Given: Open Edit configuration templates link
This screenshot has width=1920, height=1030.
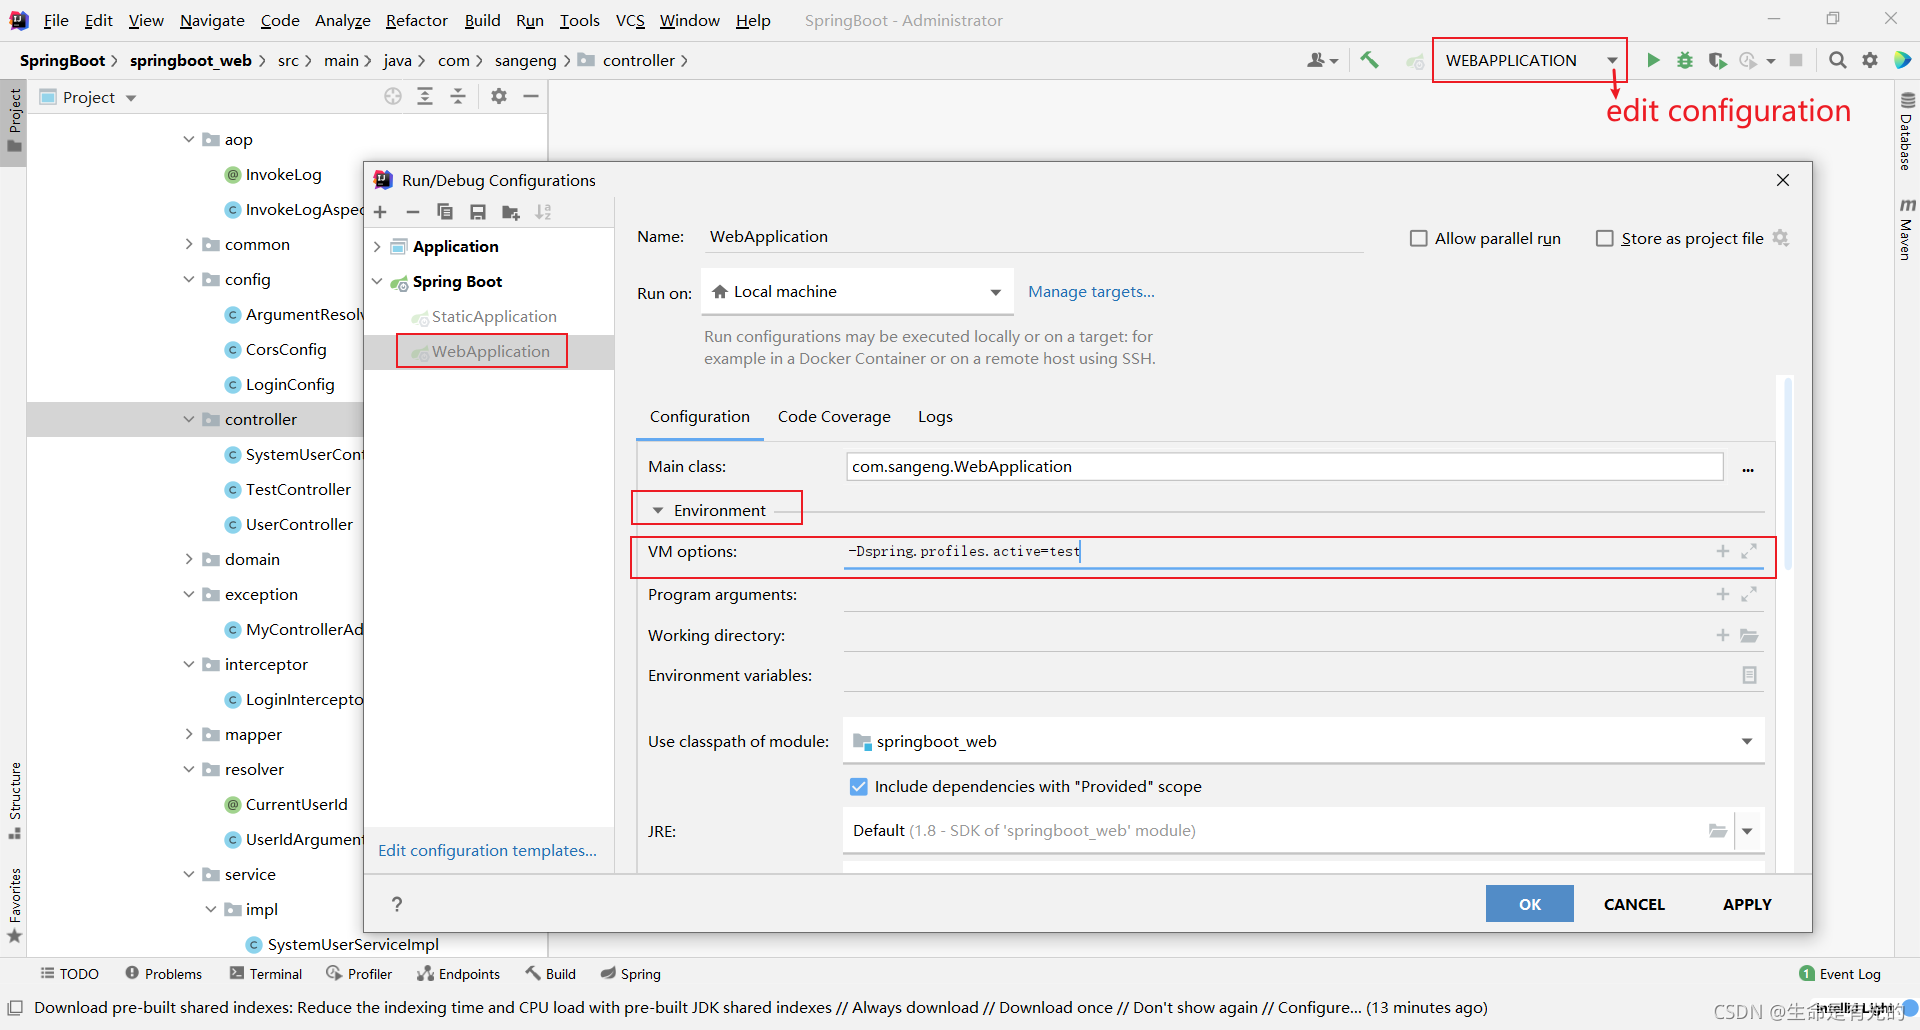Looking at the screenshot, I should [x=487, y=850].
